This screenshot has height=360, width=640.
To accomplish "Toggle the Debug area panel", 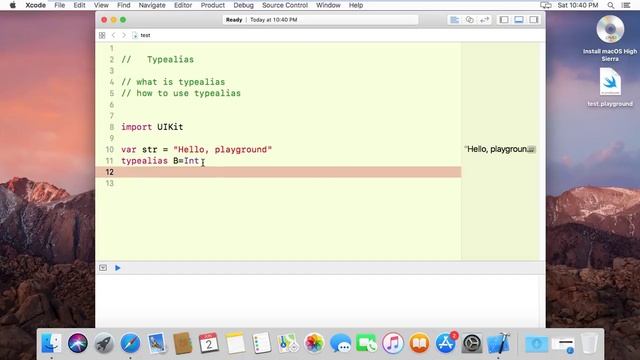I will 519,20.
